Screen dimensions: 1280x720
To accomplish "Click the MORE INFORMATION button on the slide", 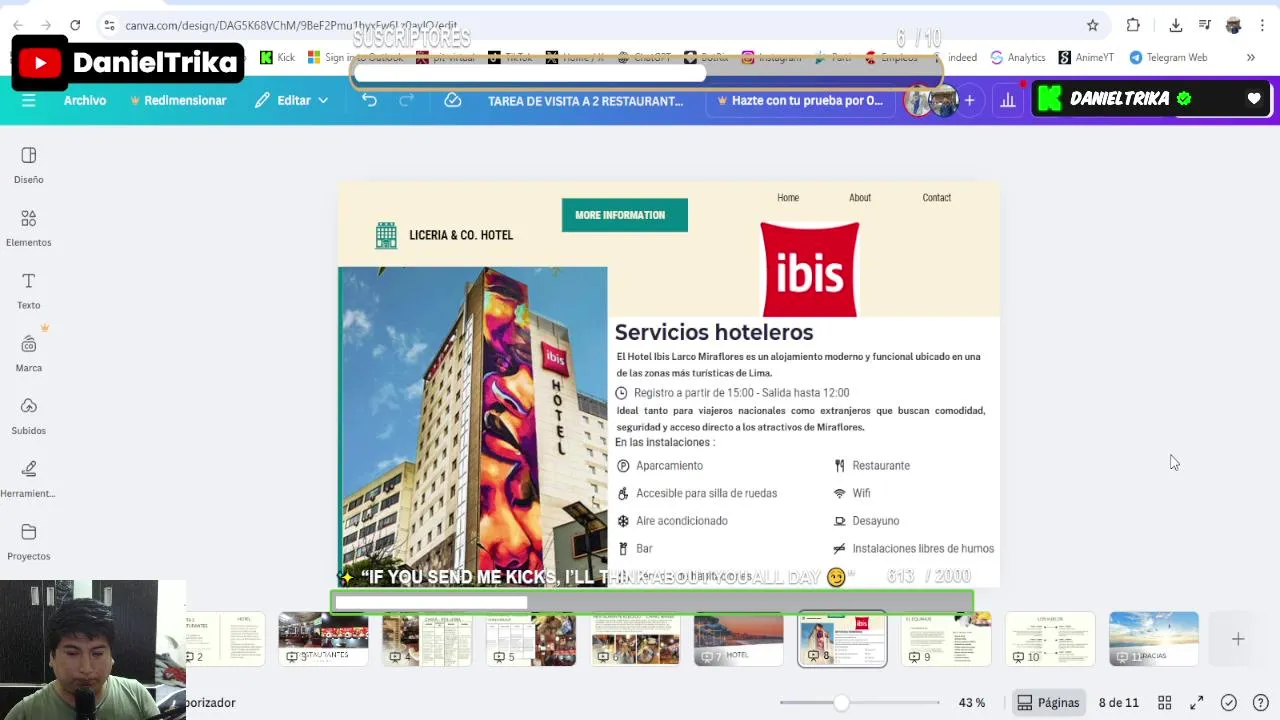I will [624, 215].
